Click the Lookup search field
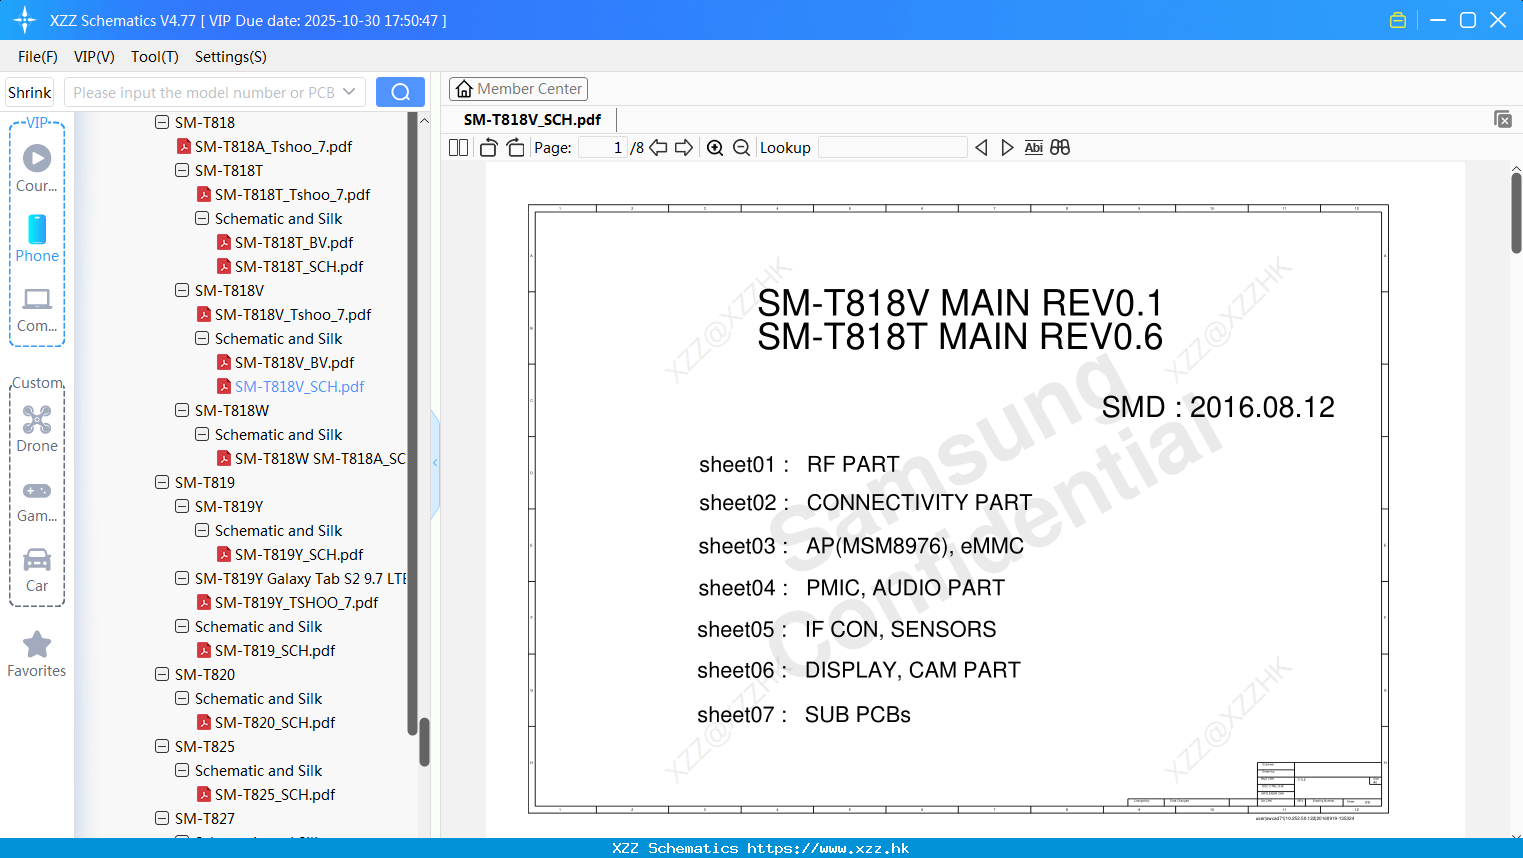The width and height of the screenshot is (1523, 858). pos(892,148)
